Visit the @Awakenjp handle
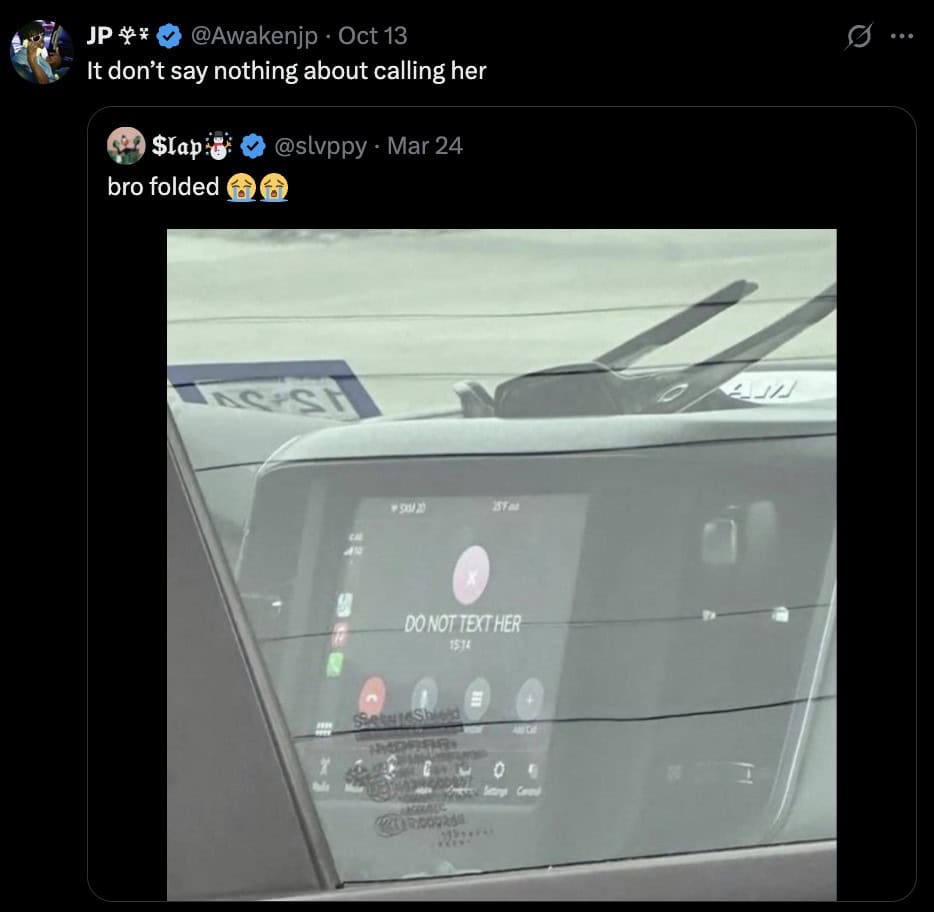Screen dimensions: 934x912 (x=253, y=36)
